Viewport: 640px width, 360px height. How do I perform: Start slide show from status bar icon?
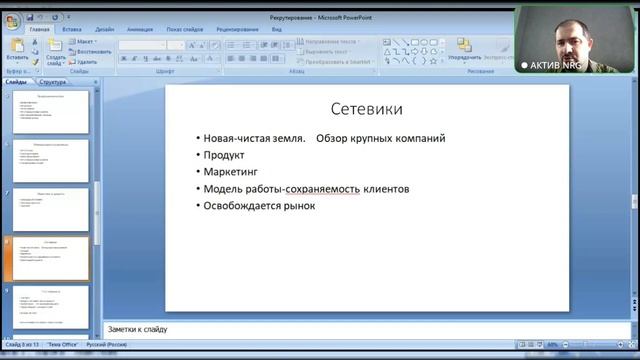[x=540, y=345]
